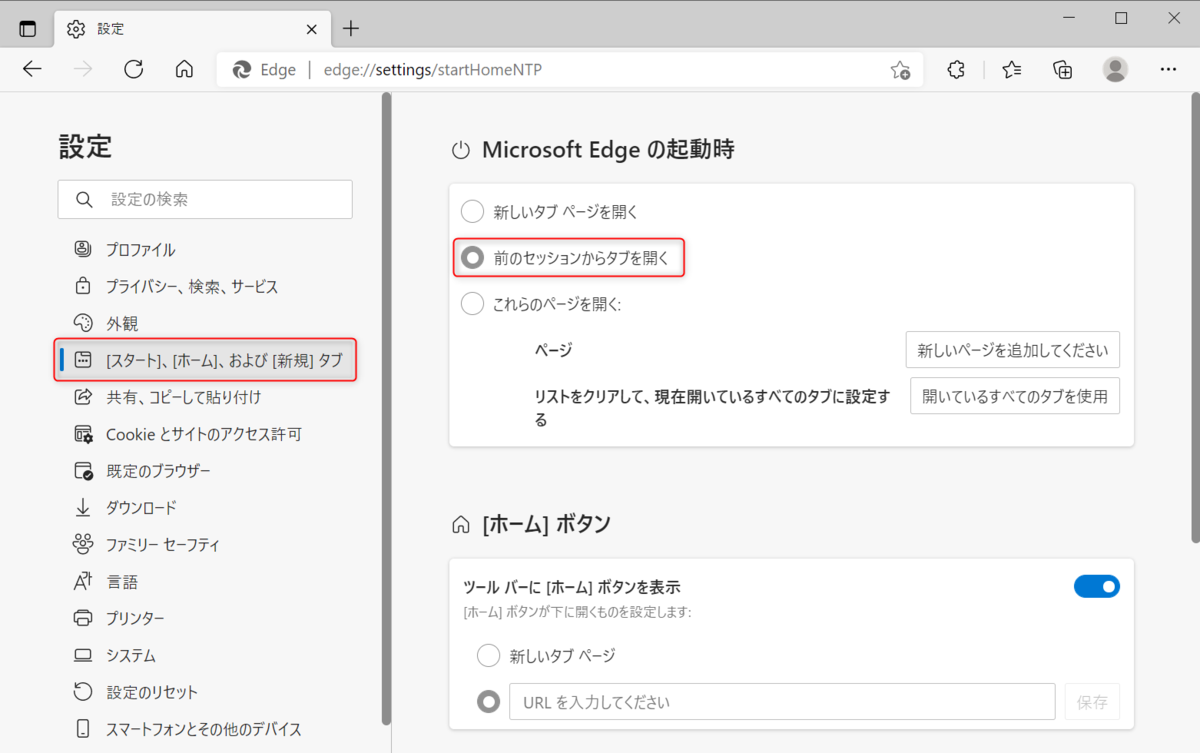The height and width of the screenshot is (753, 1200).
Task: Click the 新しいページを追加してください button
Action: pos(1012,349)
